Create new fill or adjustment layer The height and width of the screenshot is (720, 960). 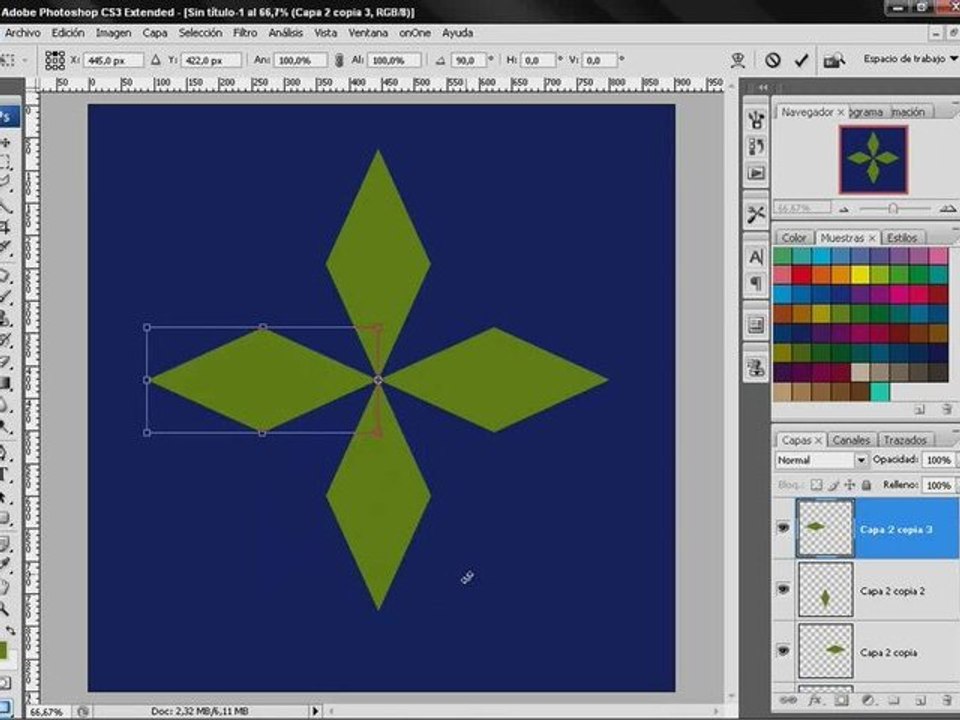point(868,700)
